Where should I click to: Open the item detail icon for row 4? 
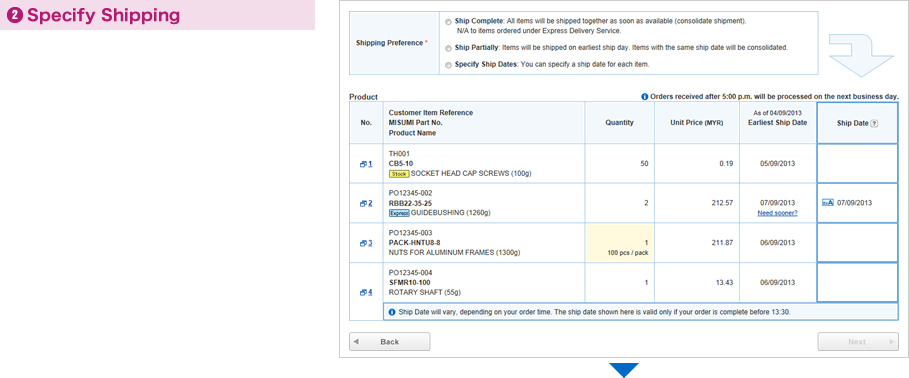tap(363, 292)
